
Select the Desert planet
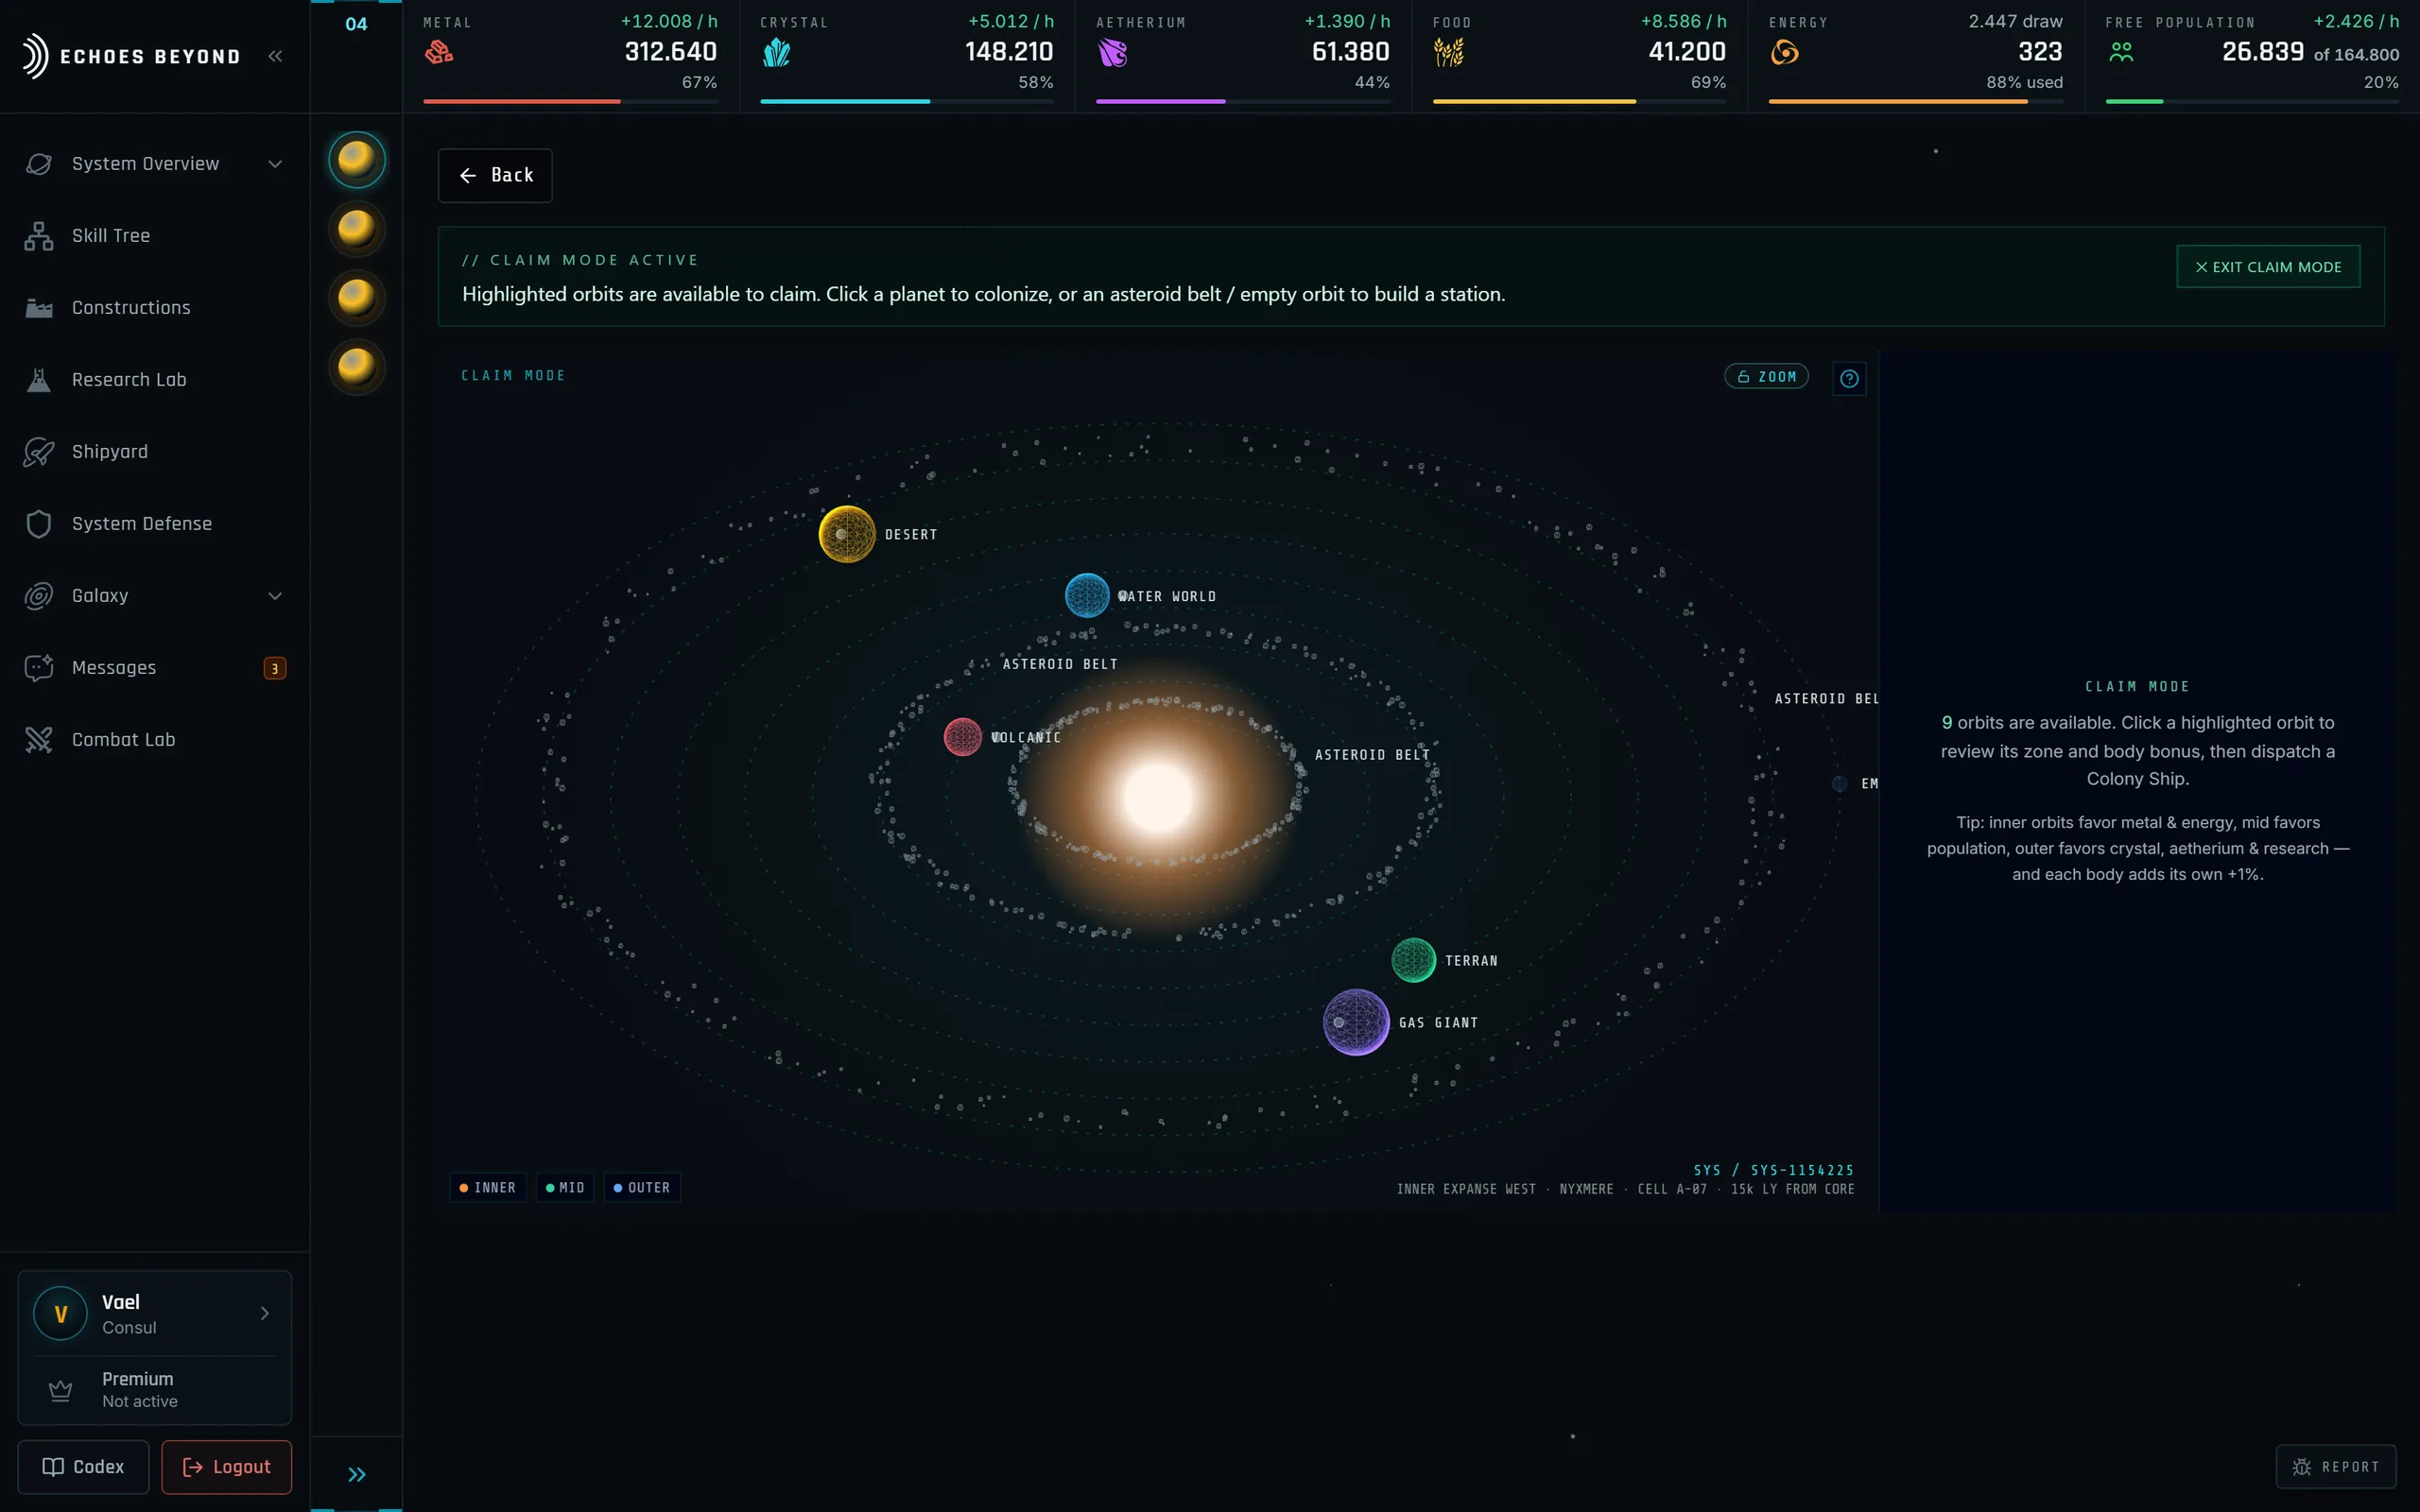[x=847, y=534]
